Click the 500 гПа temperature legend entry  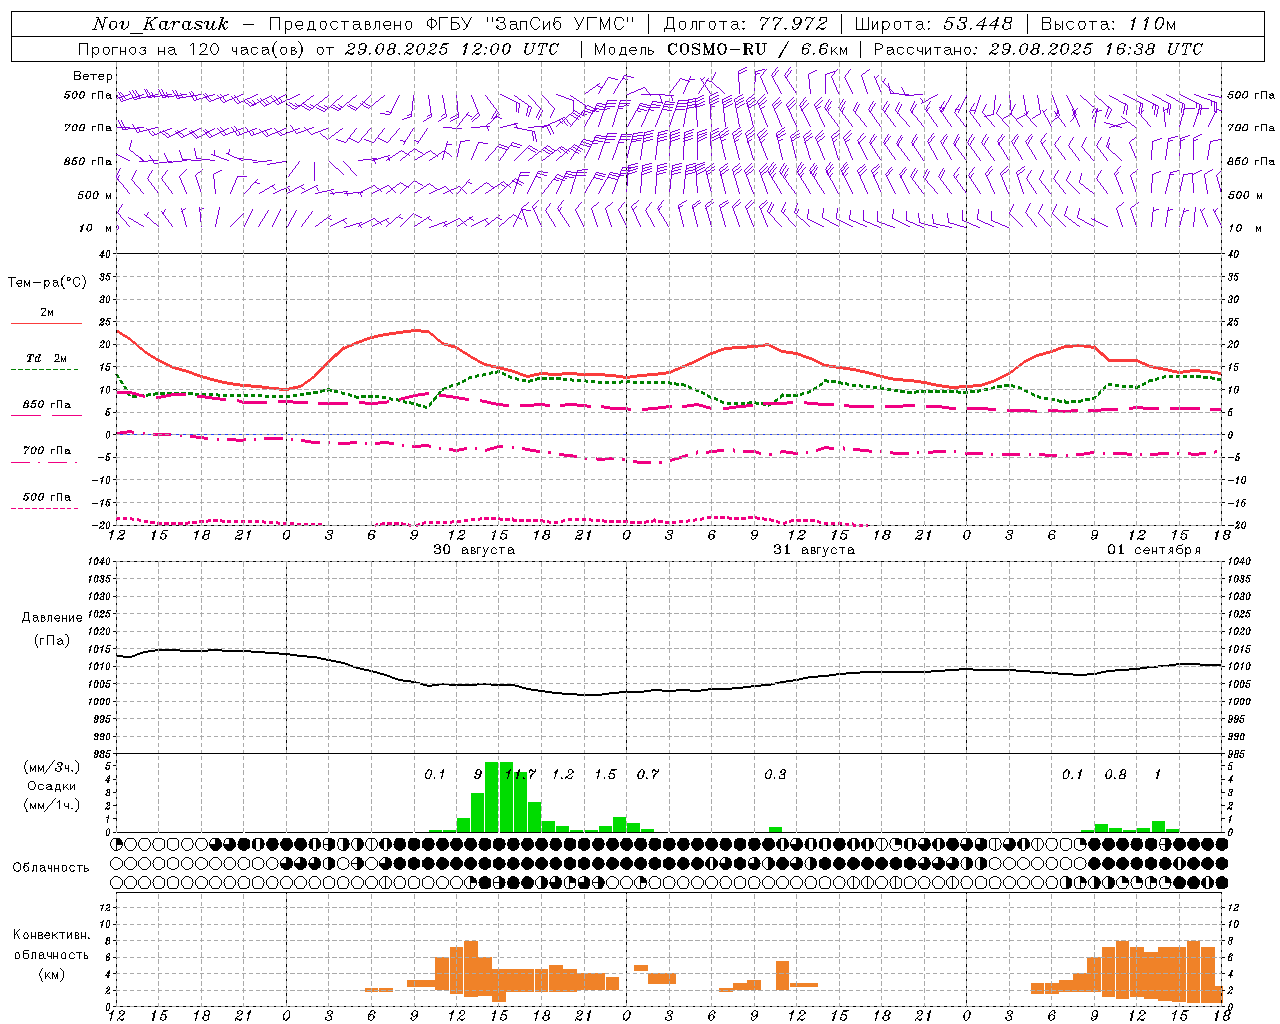(46, 497)
